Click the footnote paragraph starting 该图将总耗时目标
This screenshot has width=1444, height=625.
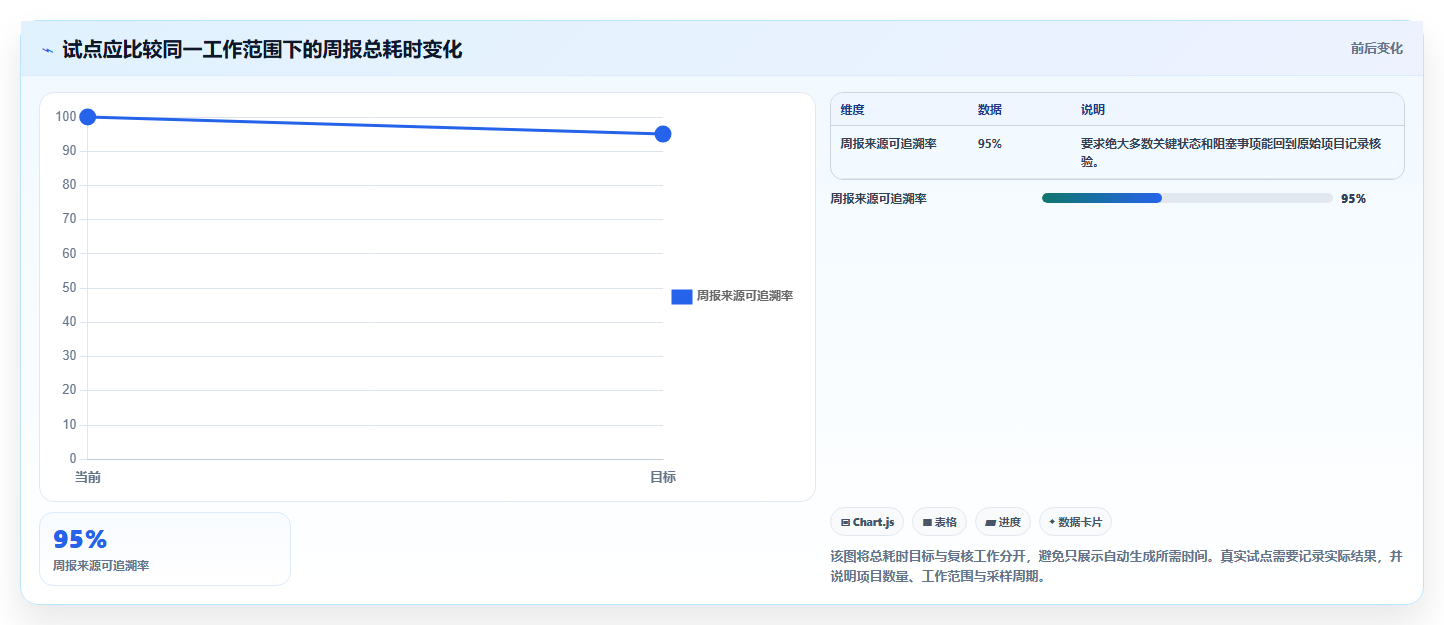pos(1117,566)
